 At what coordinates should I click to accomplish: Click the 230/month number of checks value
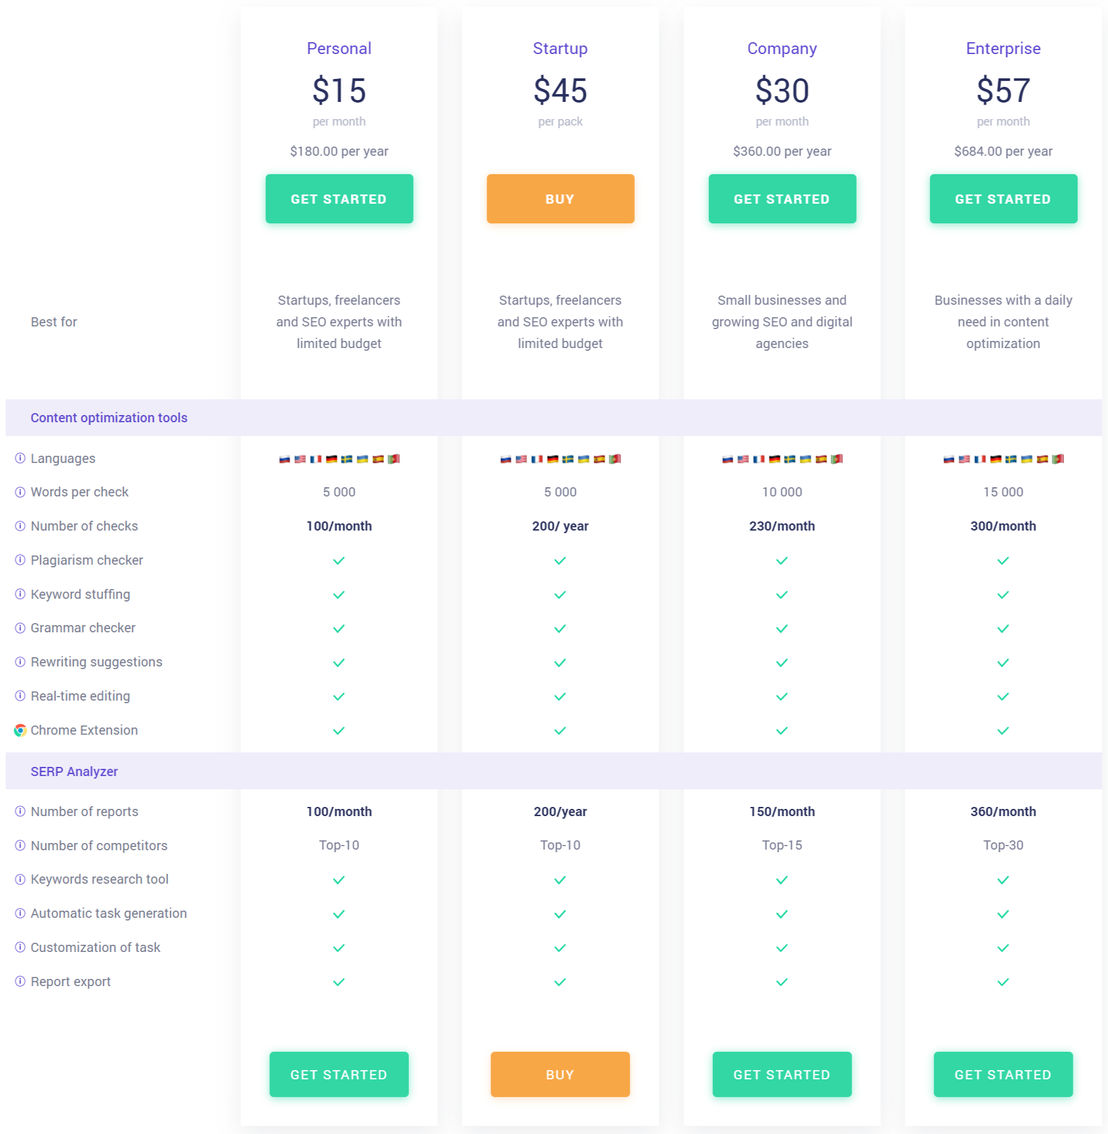pos(782,526)
